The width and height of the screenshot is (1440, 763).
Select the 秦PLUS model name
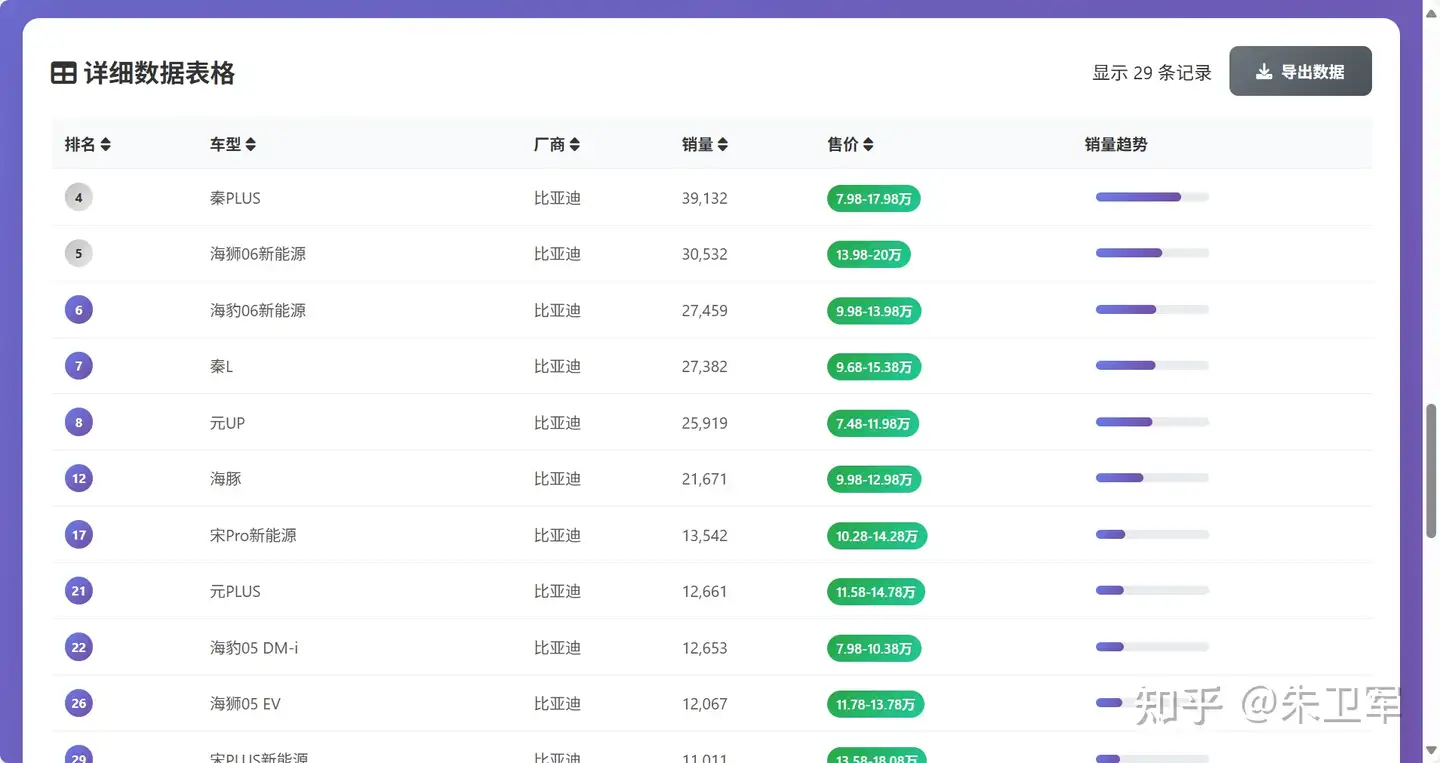[235, 198]
